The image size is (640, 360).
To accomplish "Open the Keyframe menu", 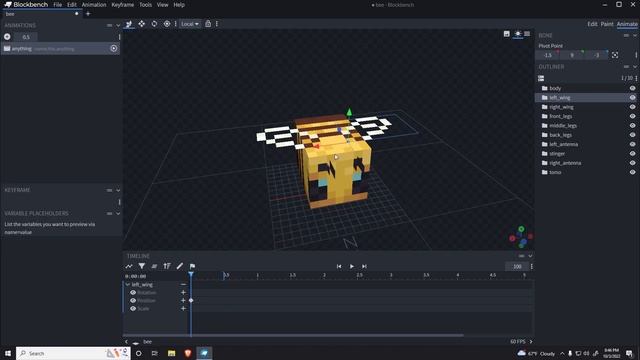I will tap(122, 5).
